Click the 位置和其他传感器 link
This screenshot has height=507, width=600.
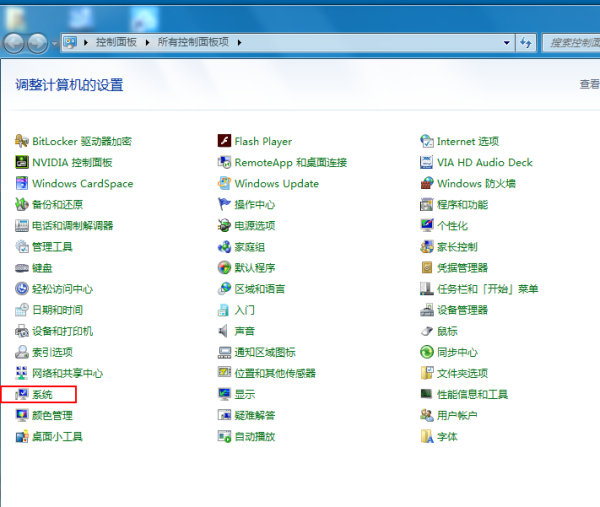coord(275,373)
